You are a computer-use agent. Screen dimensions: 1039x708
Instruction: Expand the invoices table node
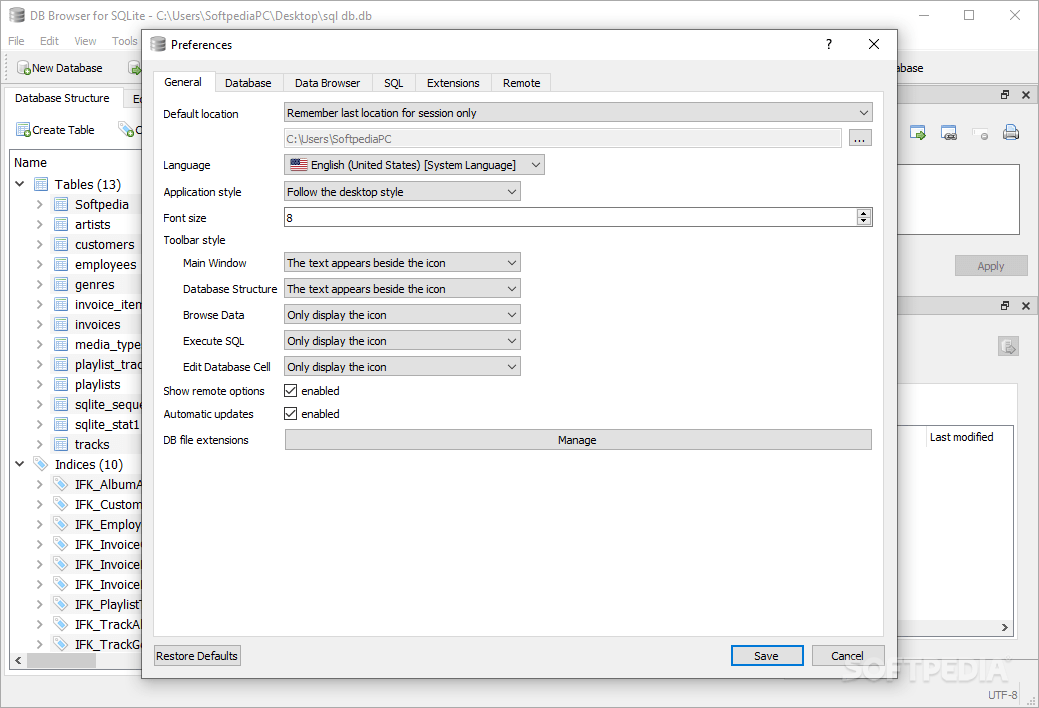[x=40, y=324]
